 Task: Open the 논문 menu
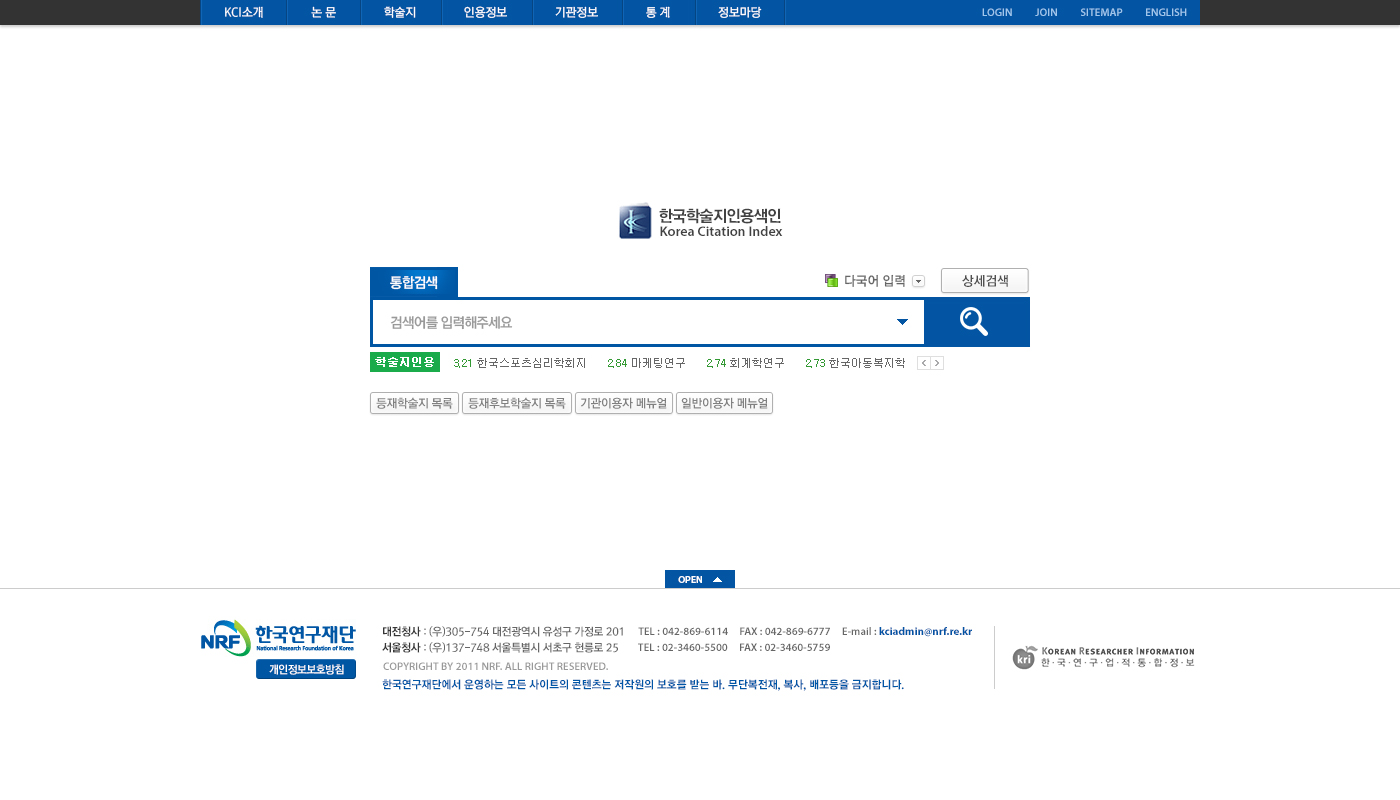coord(324,13)
